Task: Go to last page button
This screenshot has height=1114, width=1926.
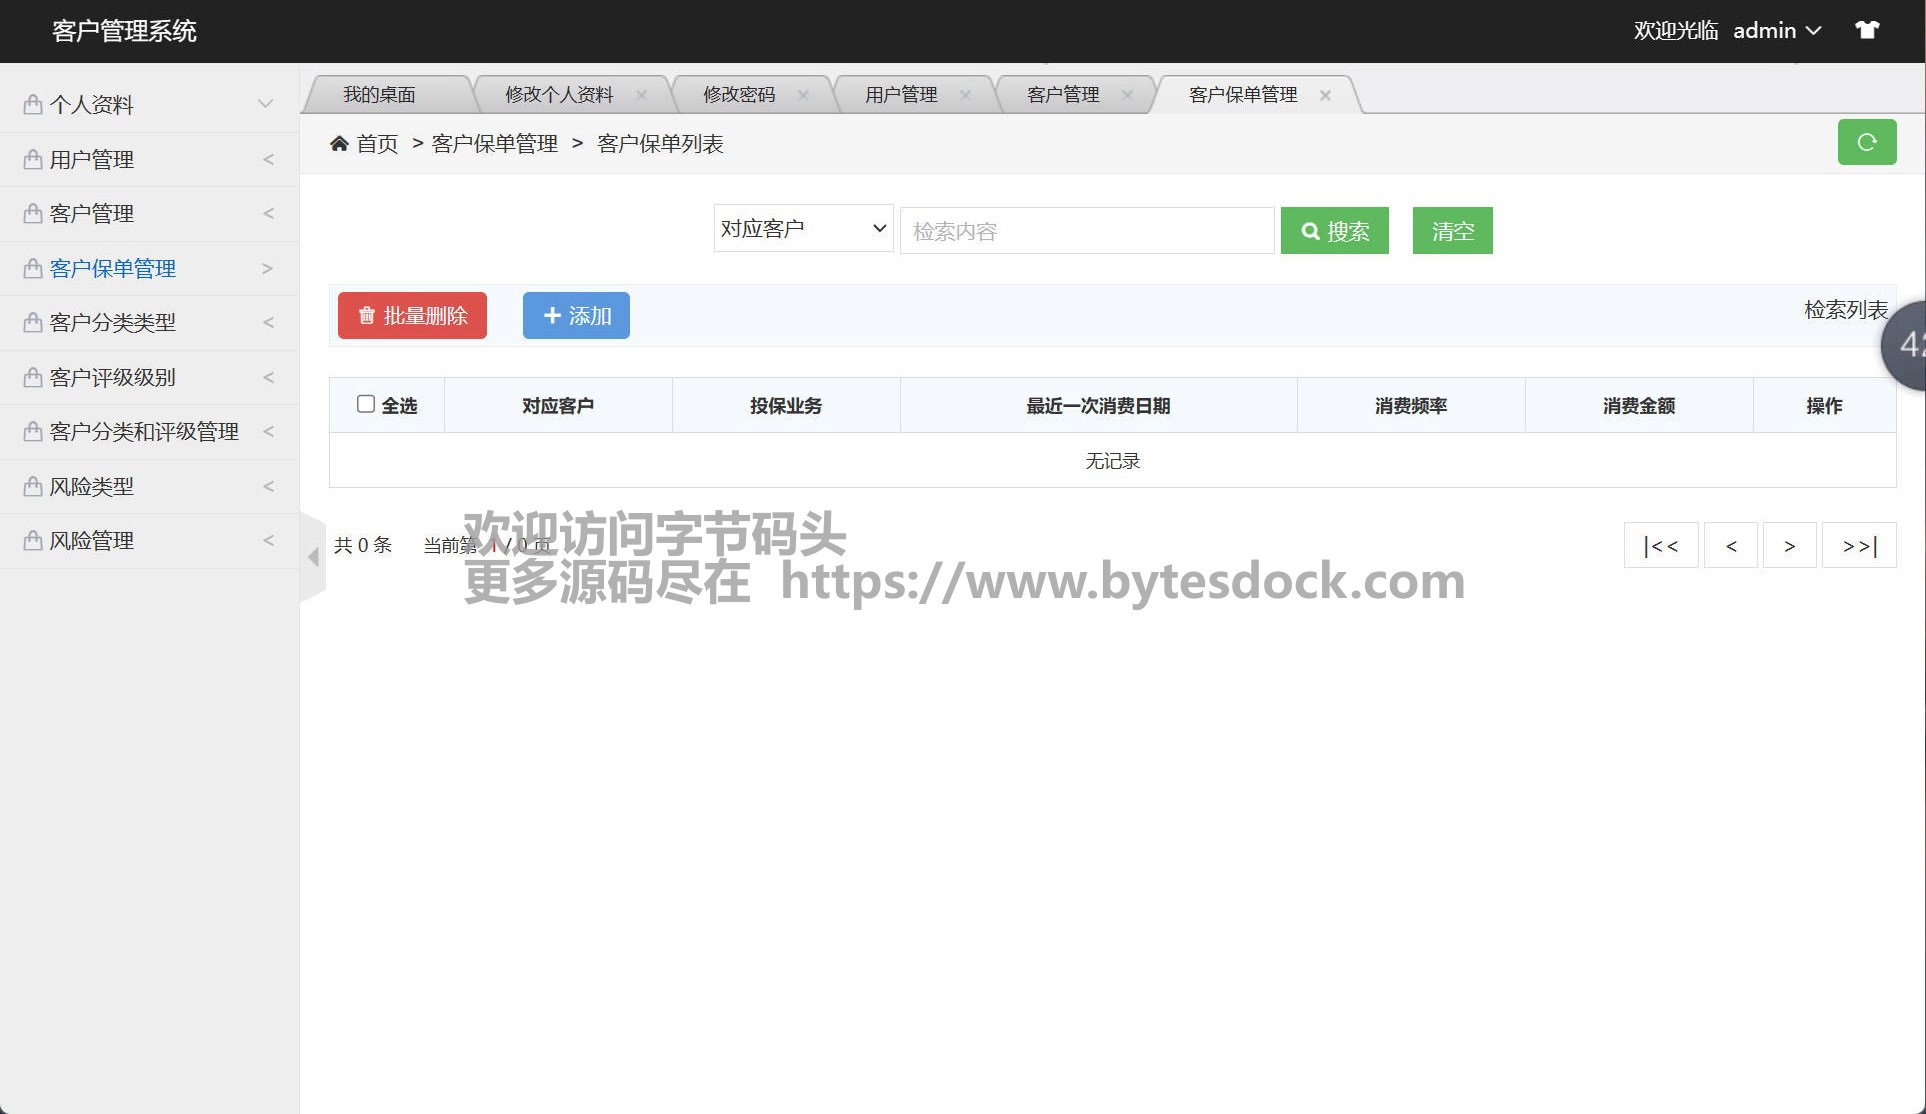Action: click(x=1858, y=546)
